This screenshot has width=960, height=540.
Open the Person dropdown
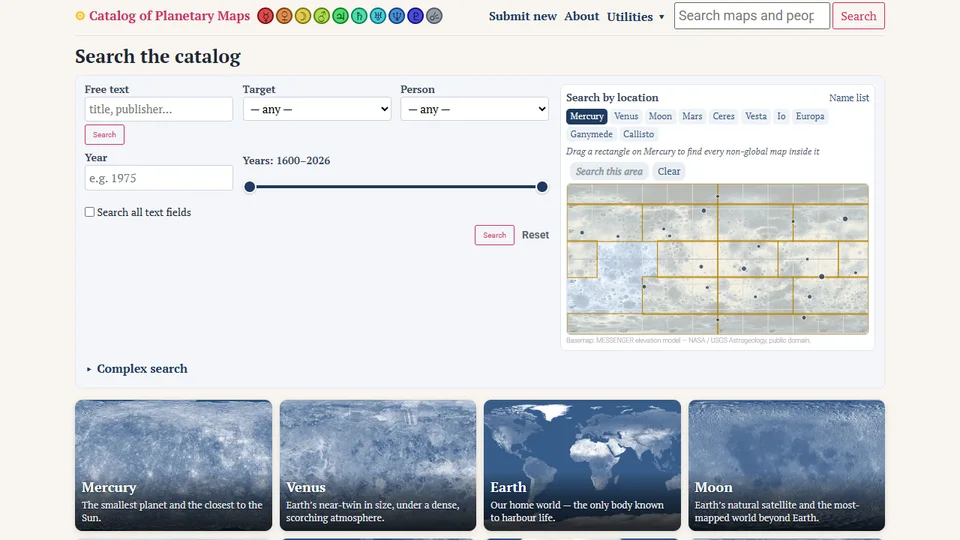[x=474, y=109]
